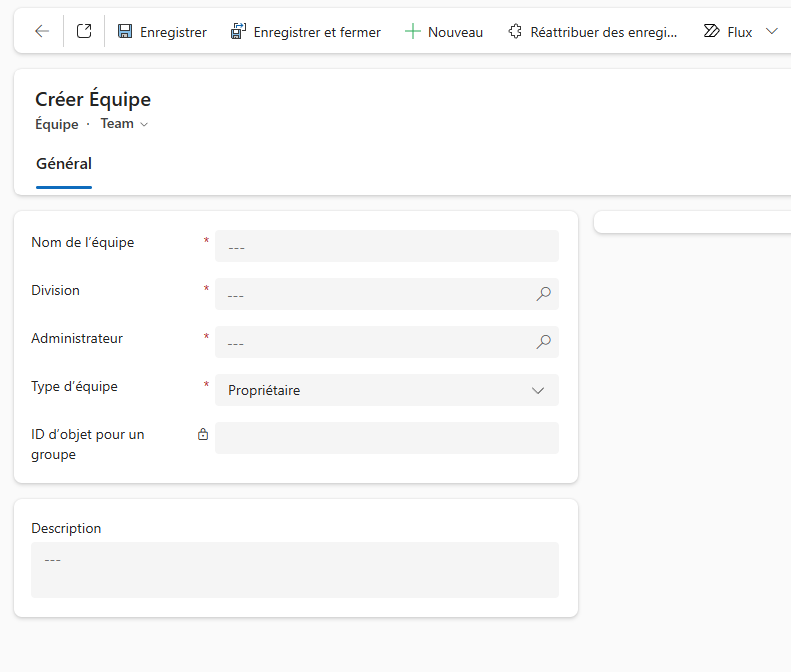The width and height of the screenshot is (791, 672).
Task: Select the Administrateur lookup field
Action: (376, 342)
